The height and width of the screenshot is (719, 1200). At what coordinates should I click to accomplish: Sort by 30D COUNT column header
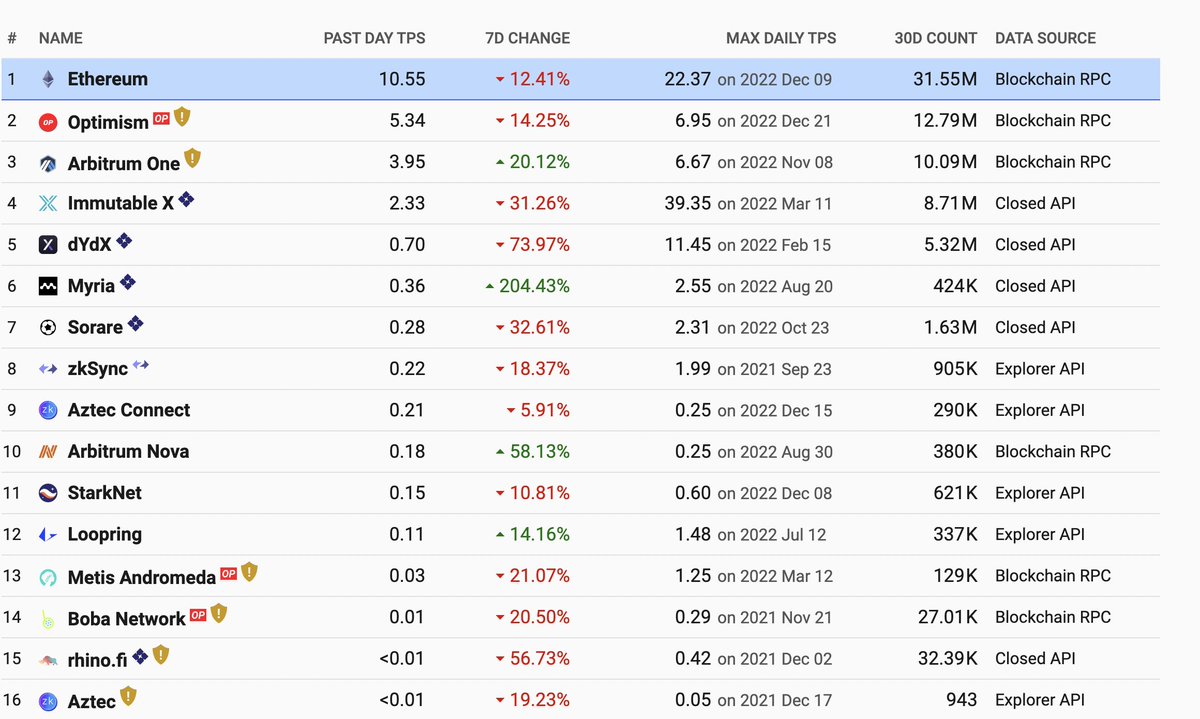(936, 38)
